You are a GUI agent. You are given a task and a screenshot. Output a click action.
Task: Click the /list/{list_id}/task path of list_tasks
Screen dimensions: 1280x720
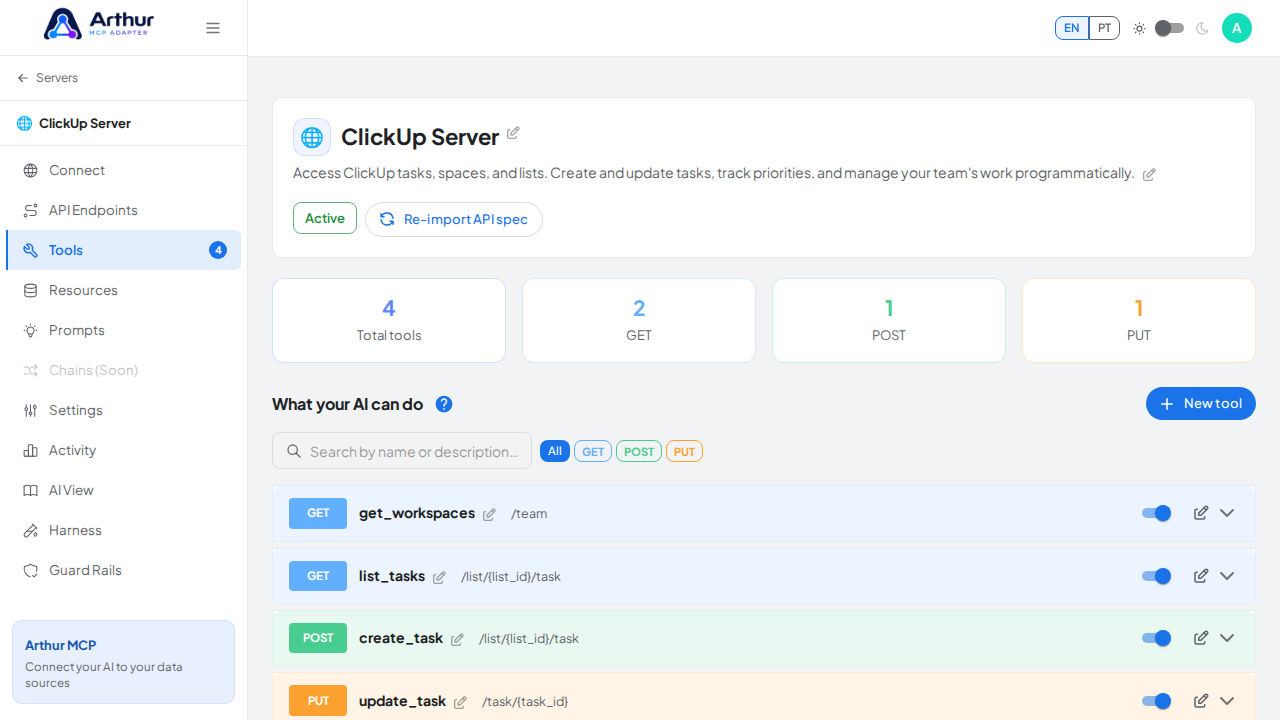coord(511,577)
